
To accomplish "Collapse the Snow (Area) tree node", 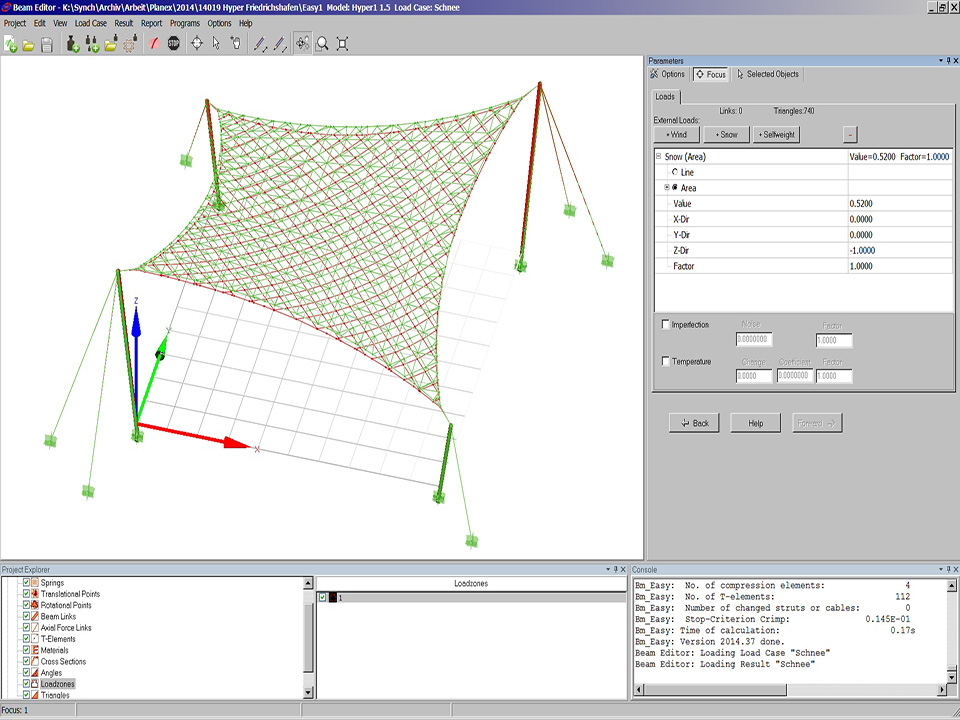I will (658, 157).
